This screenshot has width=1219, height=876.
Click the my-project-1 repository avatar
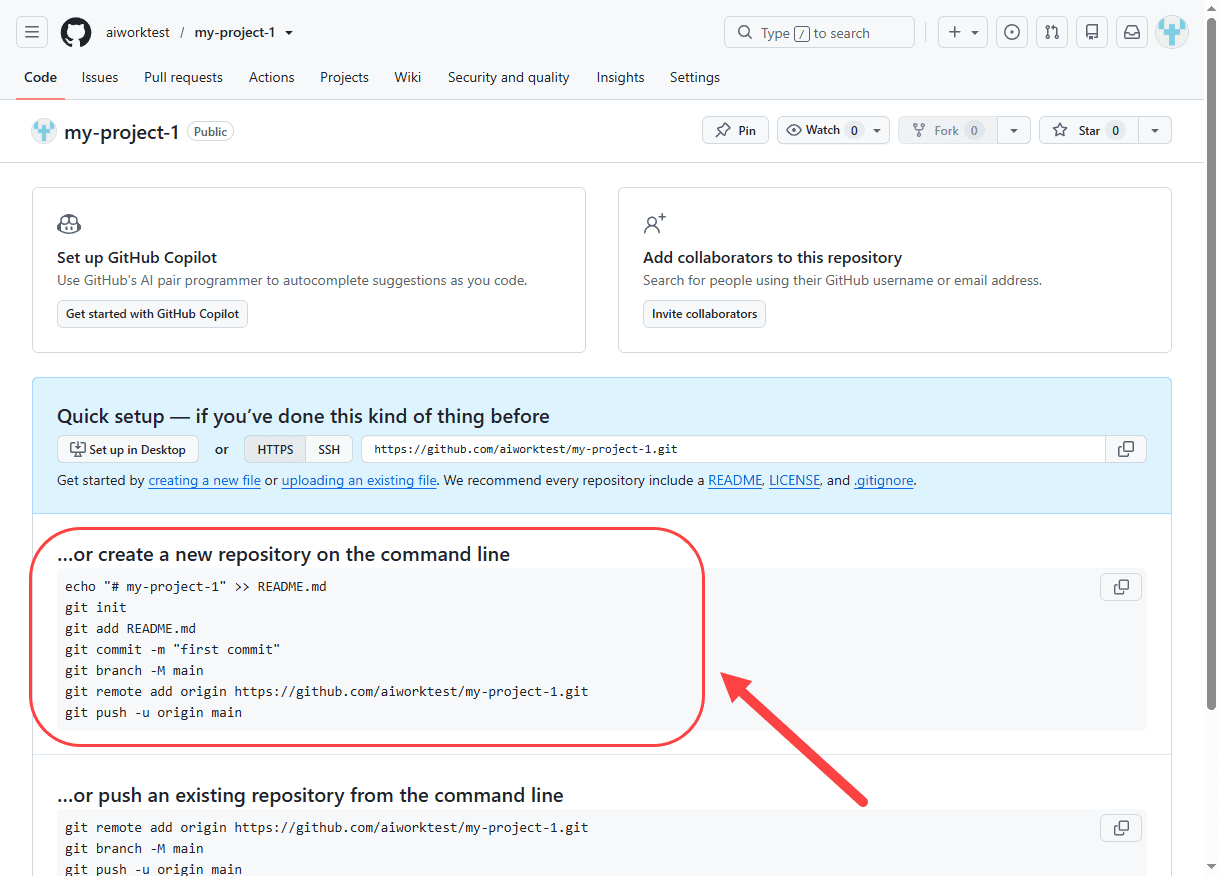(x=44, y=131)
